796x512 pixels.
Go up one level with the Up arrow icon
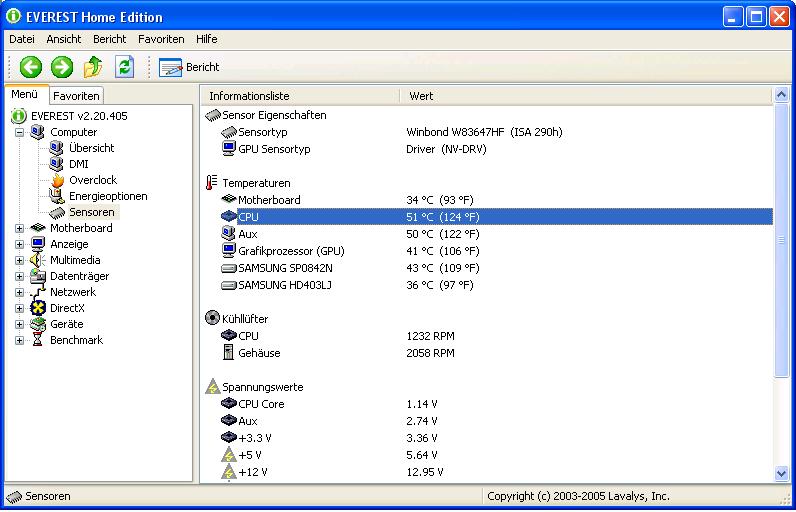click(x=93, y=67)
